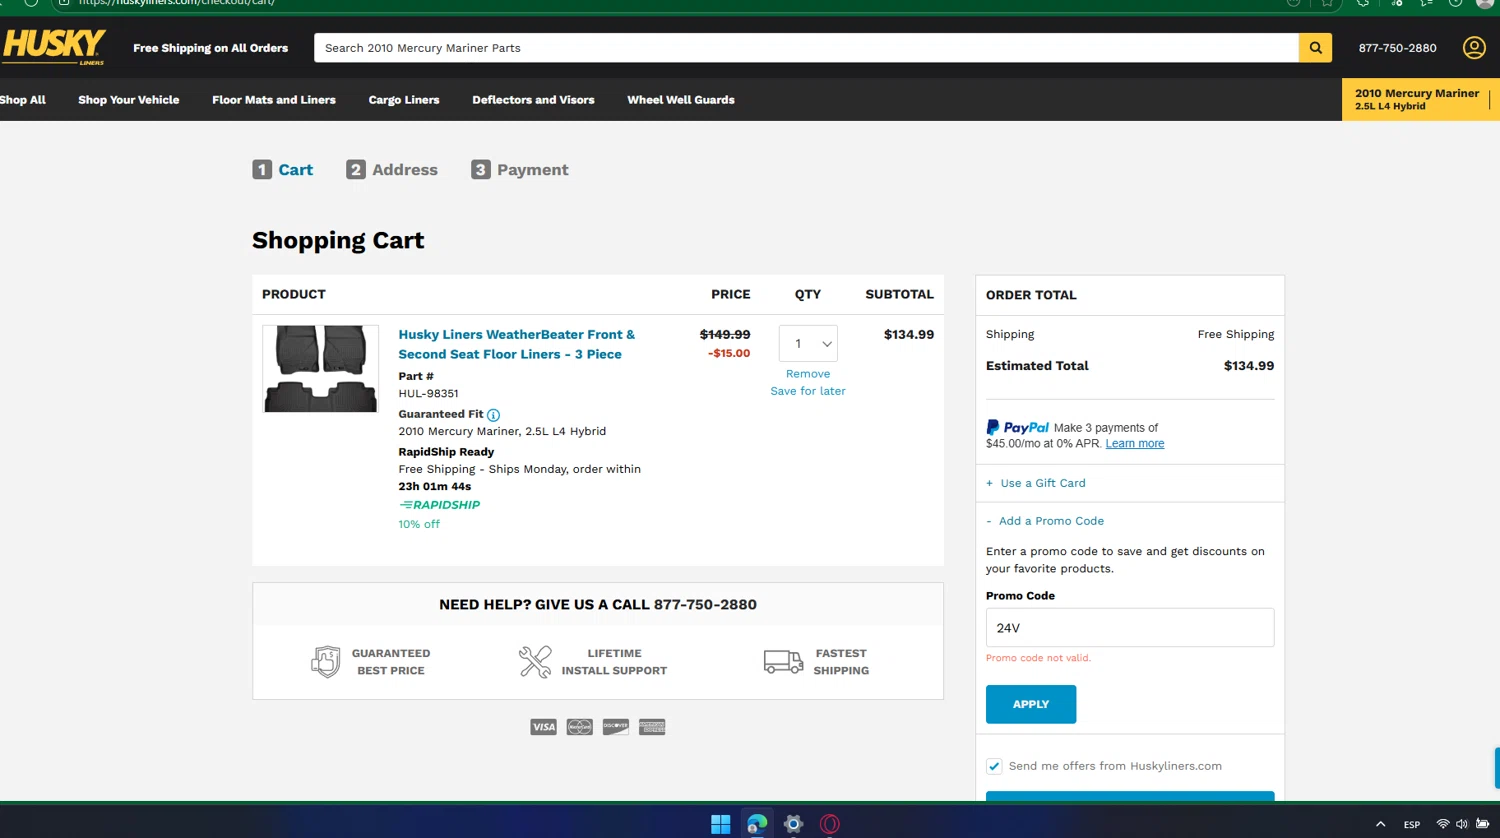Screen dimensions: 1500x838
Task: Click the Guaranteed Best Price shield icon
Action: click(x=326, y=661)
